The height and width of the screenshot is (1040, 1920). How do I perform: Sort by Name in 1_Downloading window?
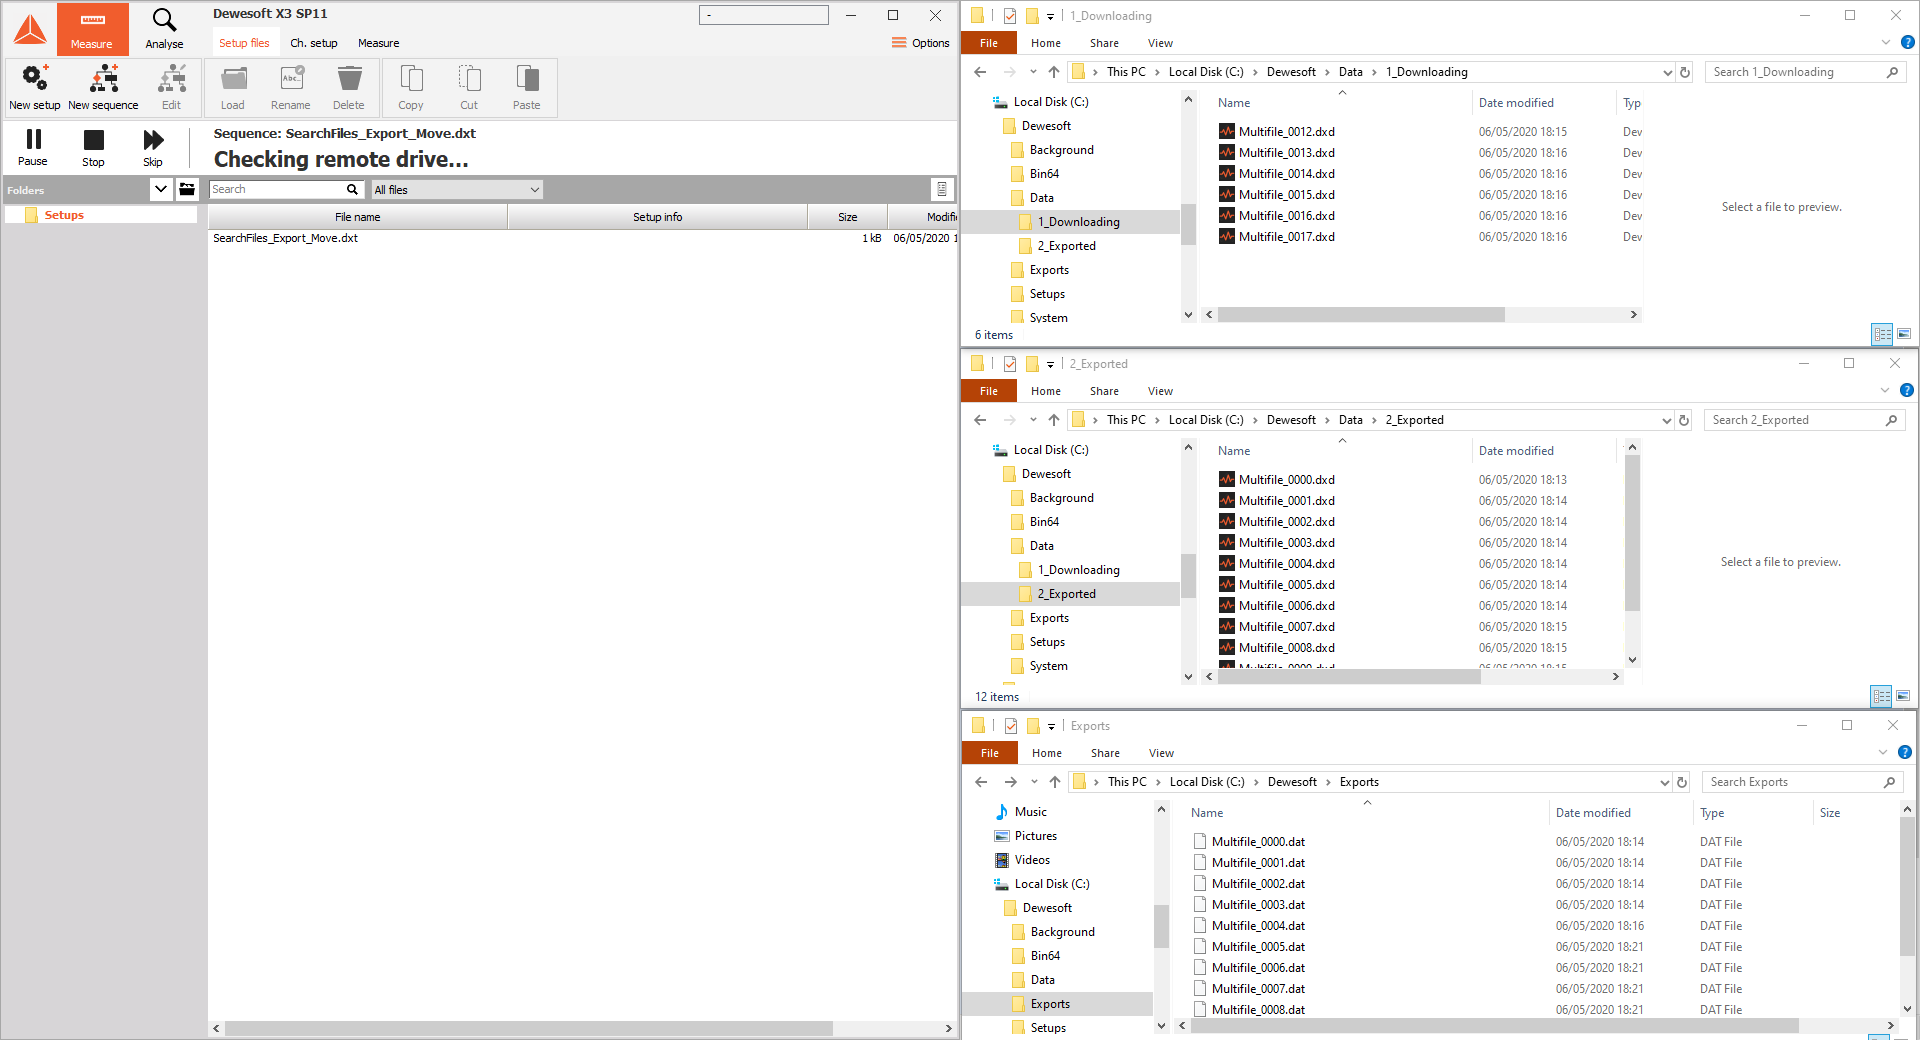coord(1234,103)
